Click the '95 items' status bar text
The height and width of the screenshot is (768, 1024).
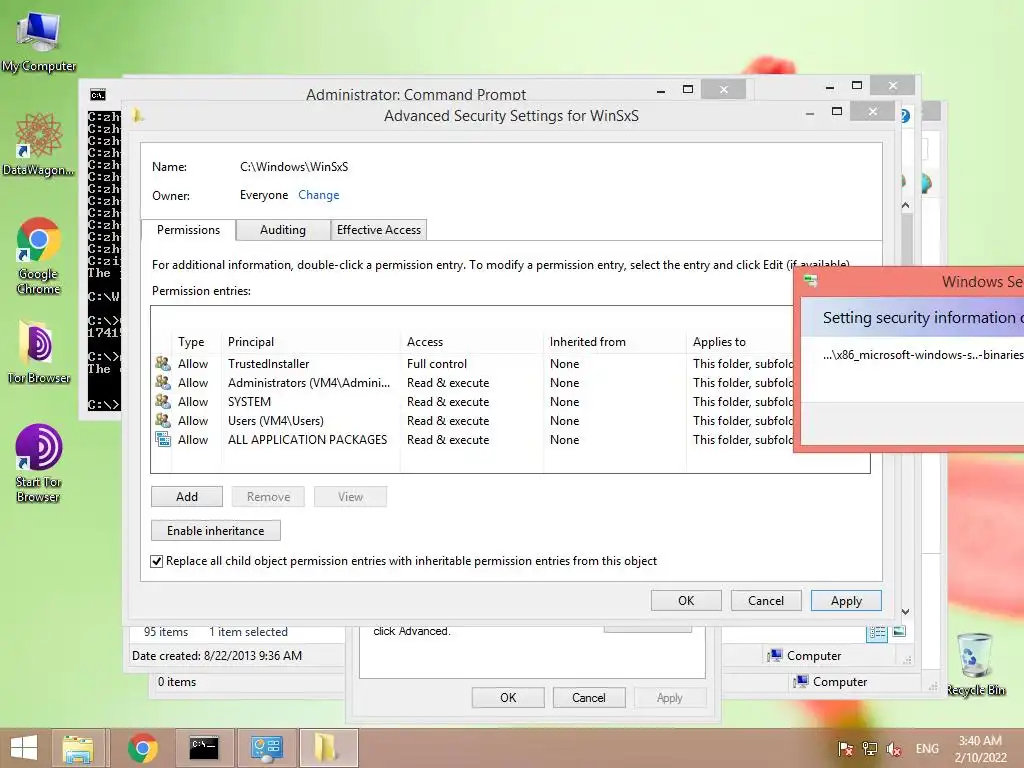click(166, 632)
